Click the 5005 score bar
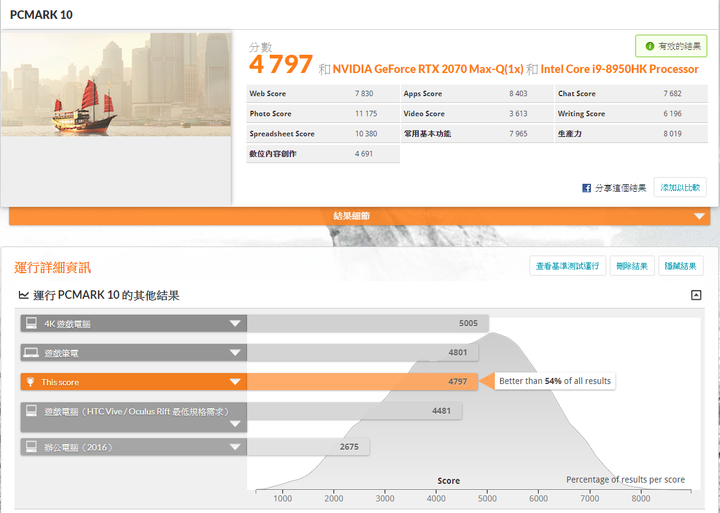720x513 pixels. click(368, 323)
